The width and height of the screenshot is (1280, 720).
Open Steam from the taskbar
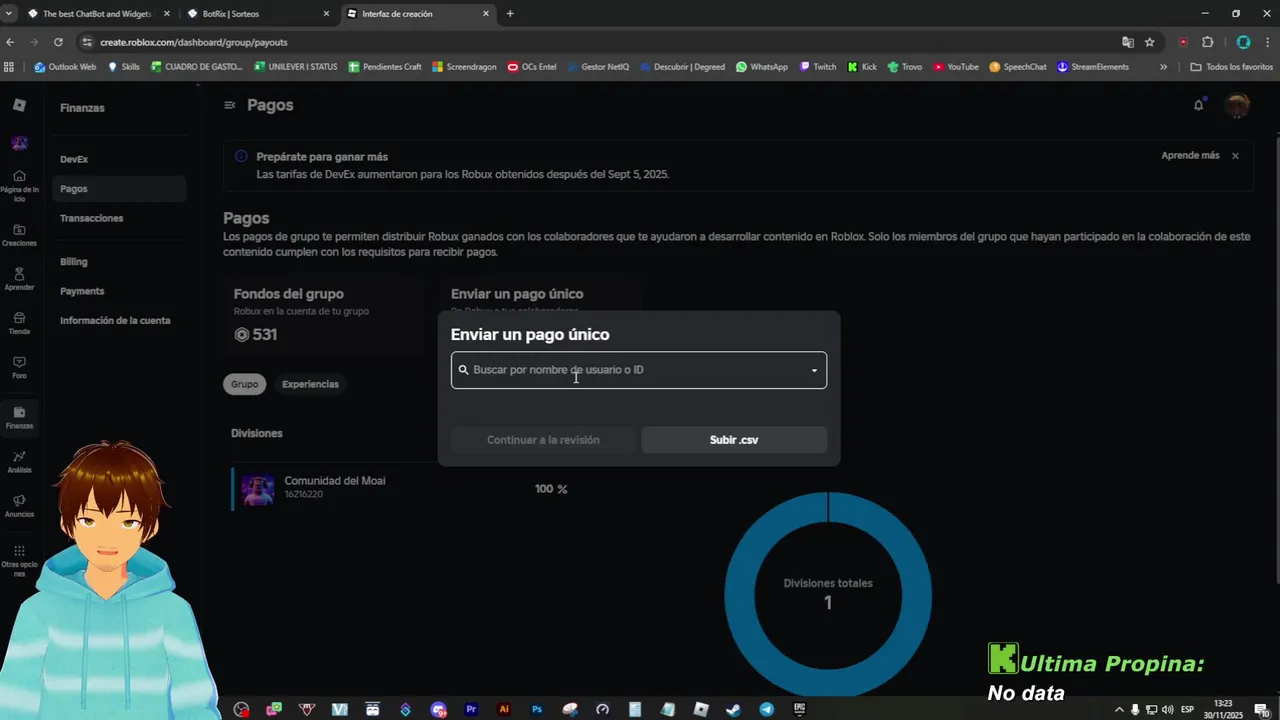pos(734,709)
